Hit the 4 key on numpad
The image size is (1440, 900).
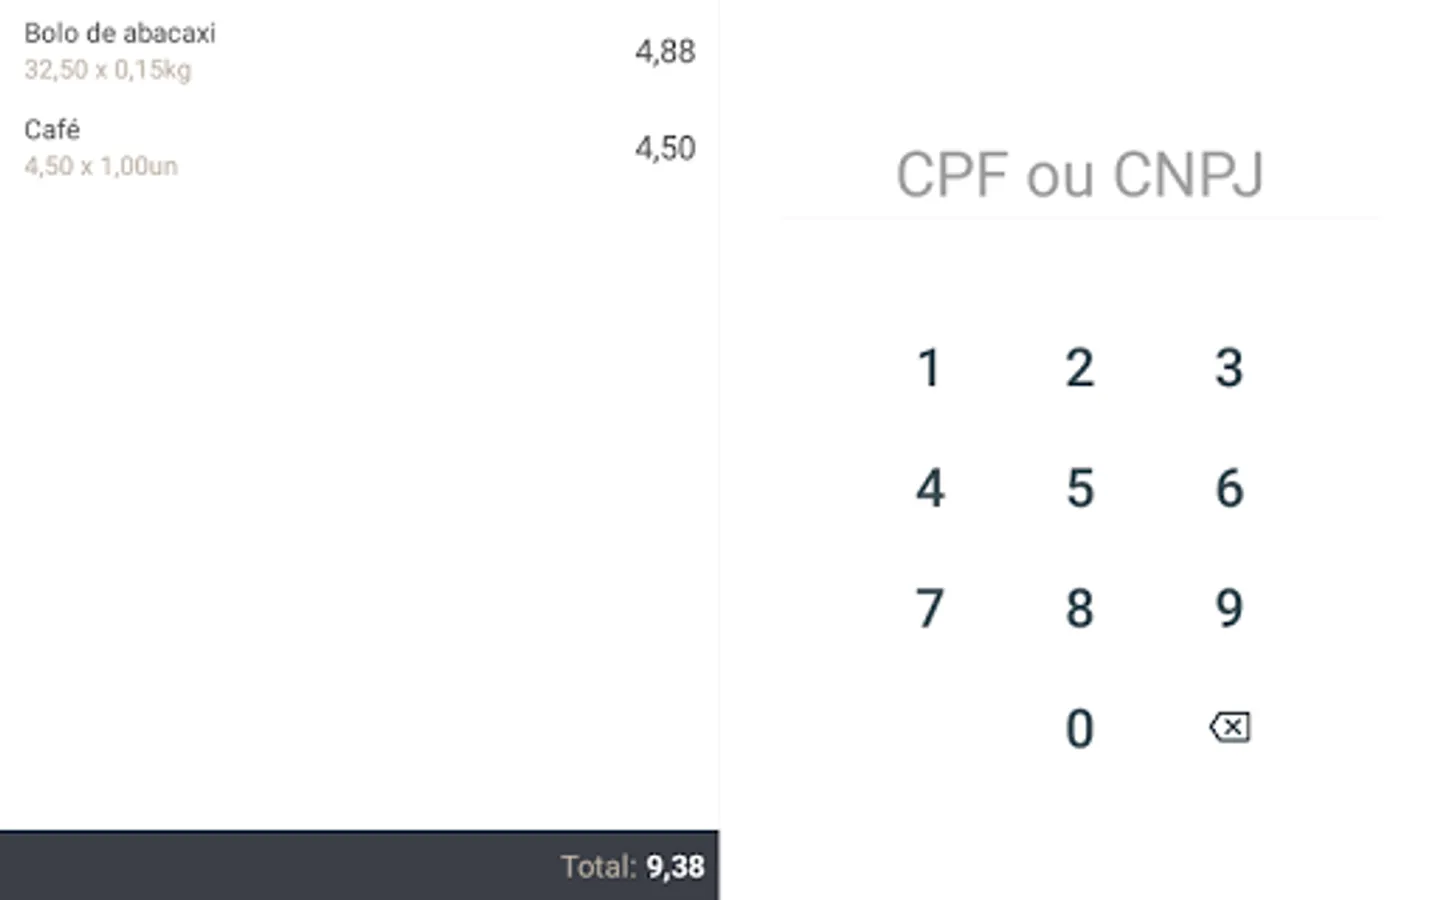[930, 488]
